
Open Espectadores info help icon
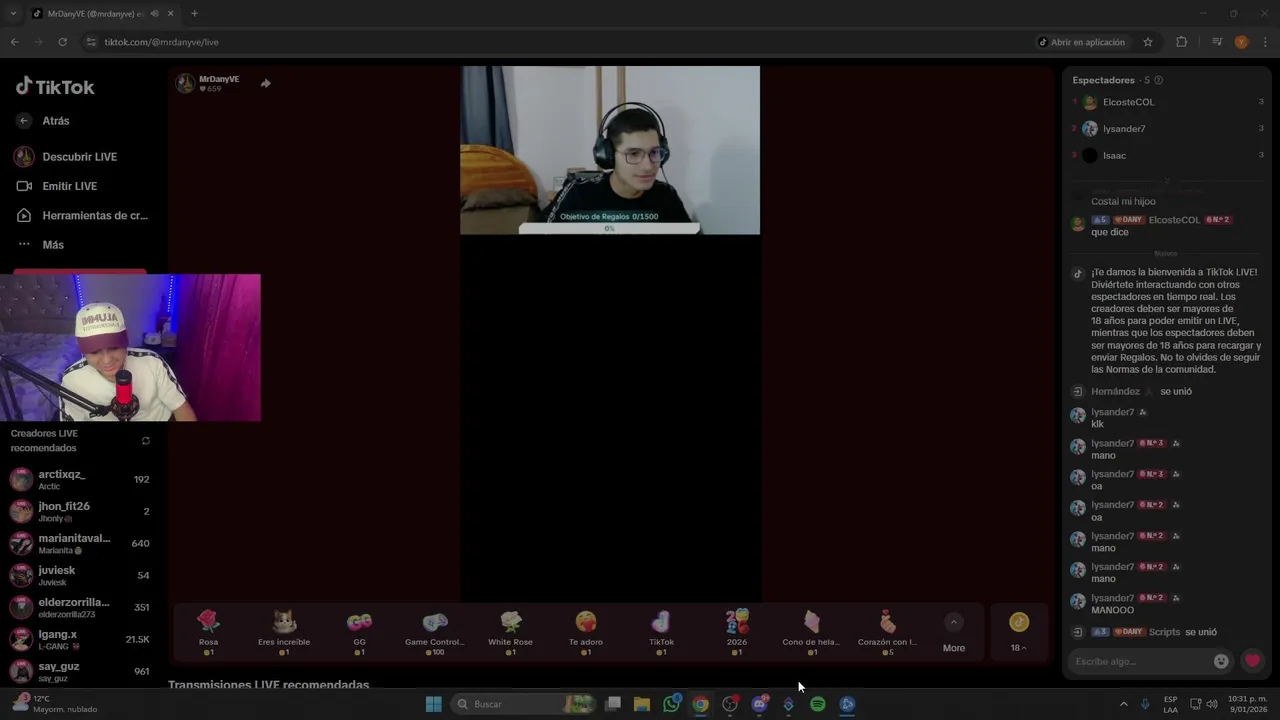point(1158,80)
